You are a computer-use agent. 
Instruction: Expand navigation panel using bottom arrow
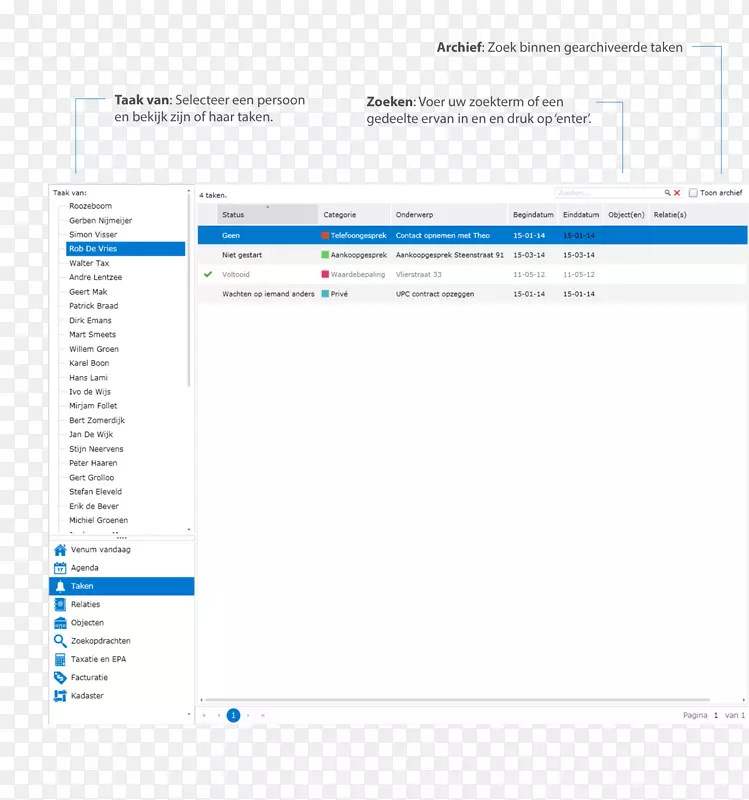click(189, 714)
